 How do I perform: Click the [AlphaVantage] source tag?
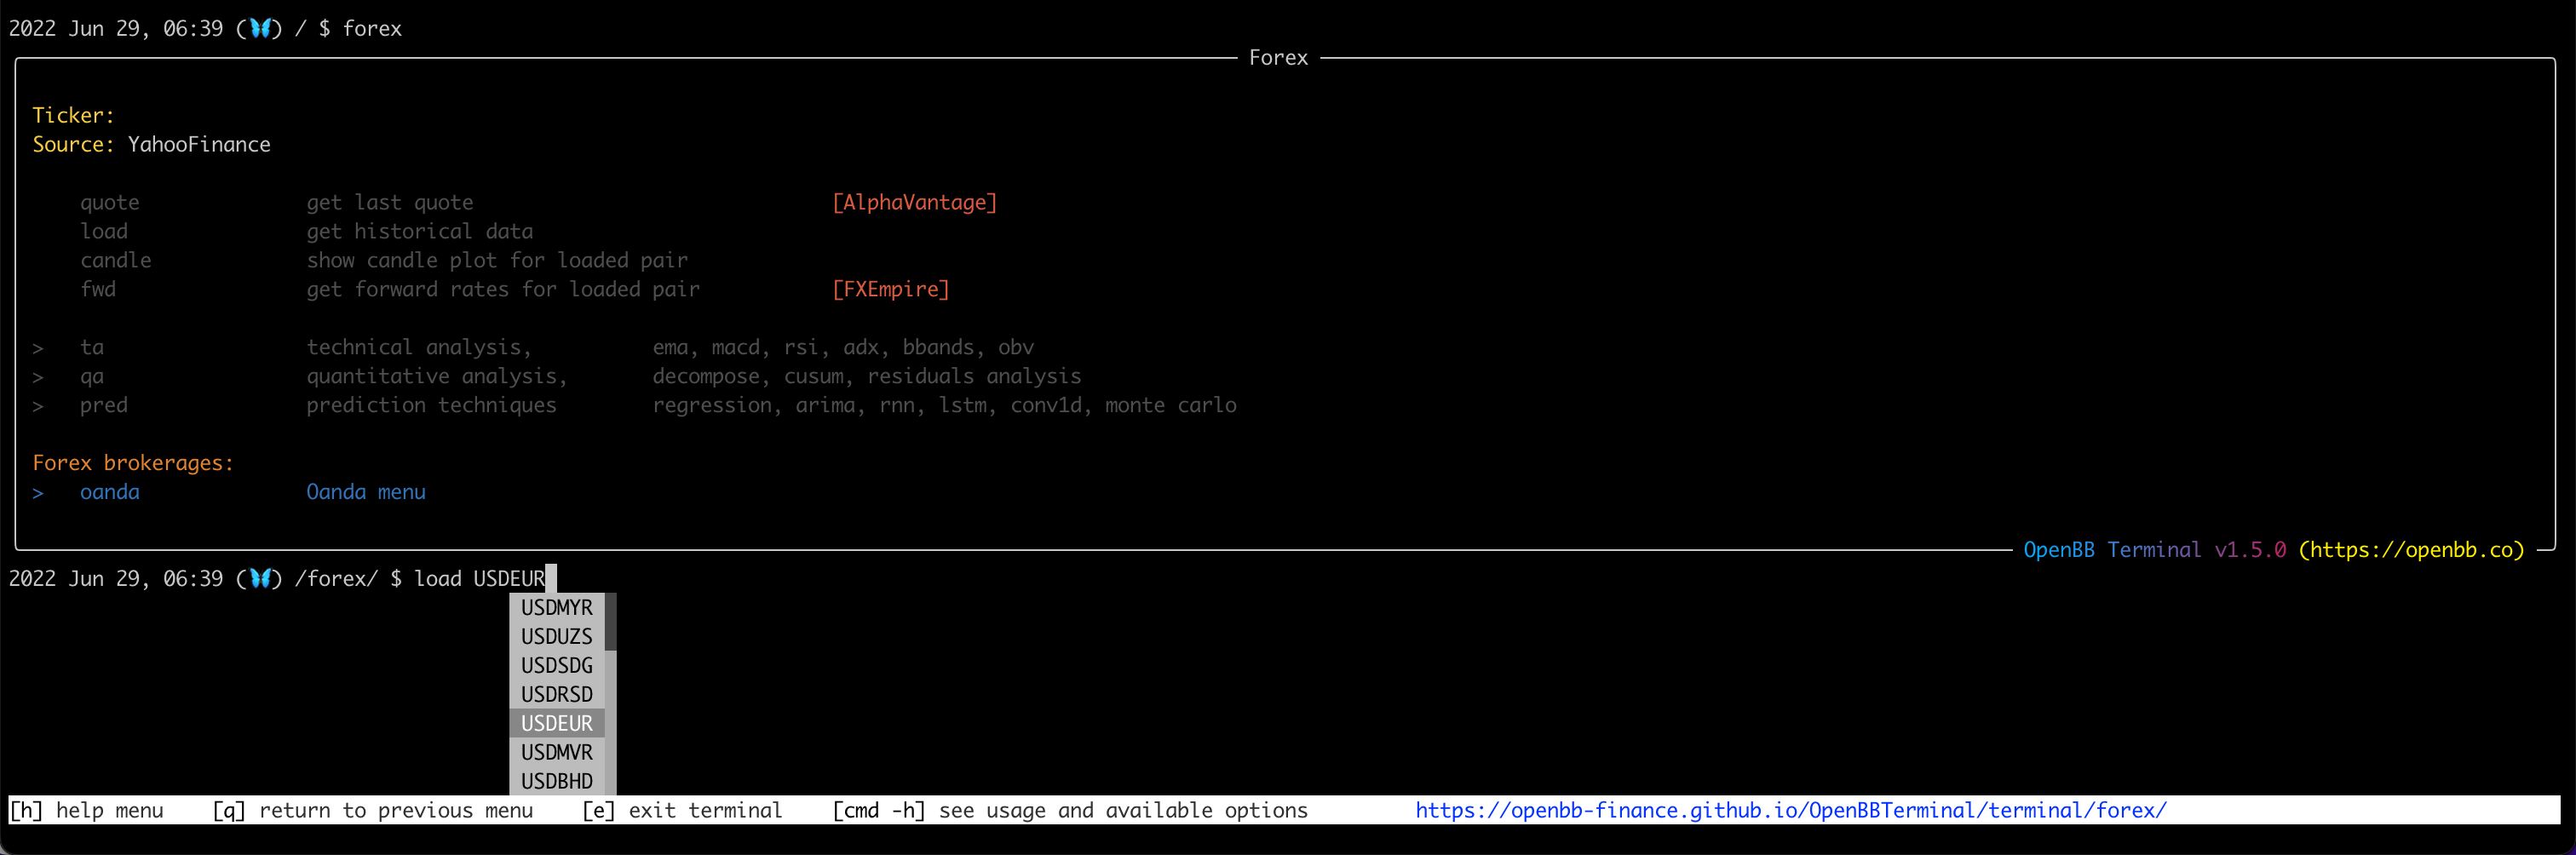point(915,202)
